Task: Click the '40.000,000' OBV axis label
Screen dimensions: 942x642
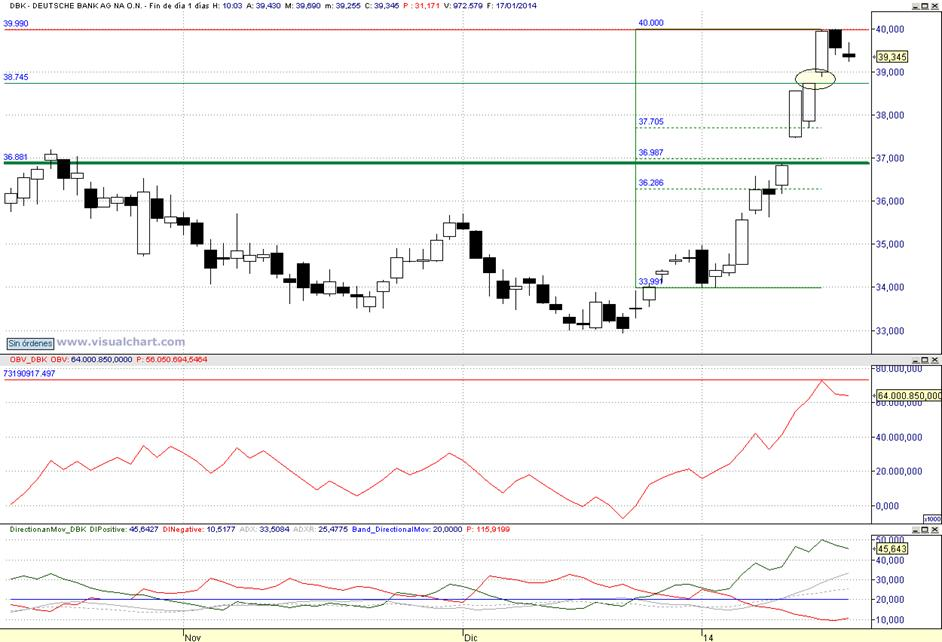Action: [x=899, y=437]
